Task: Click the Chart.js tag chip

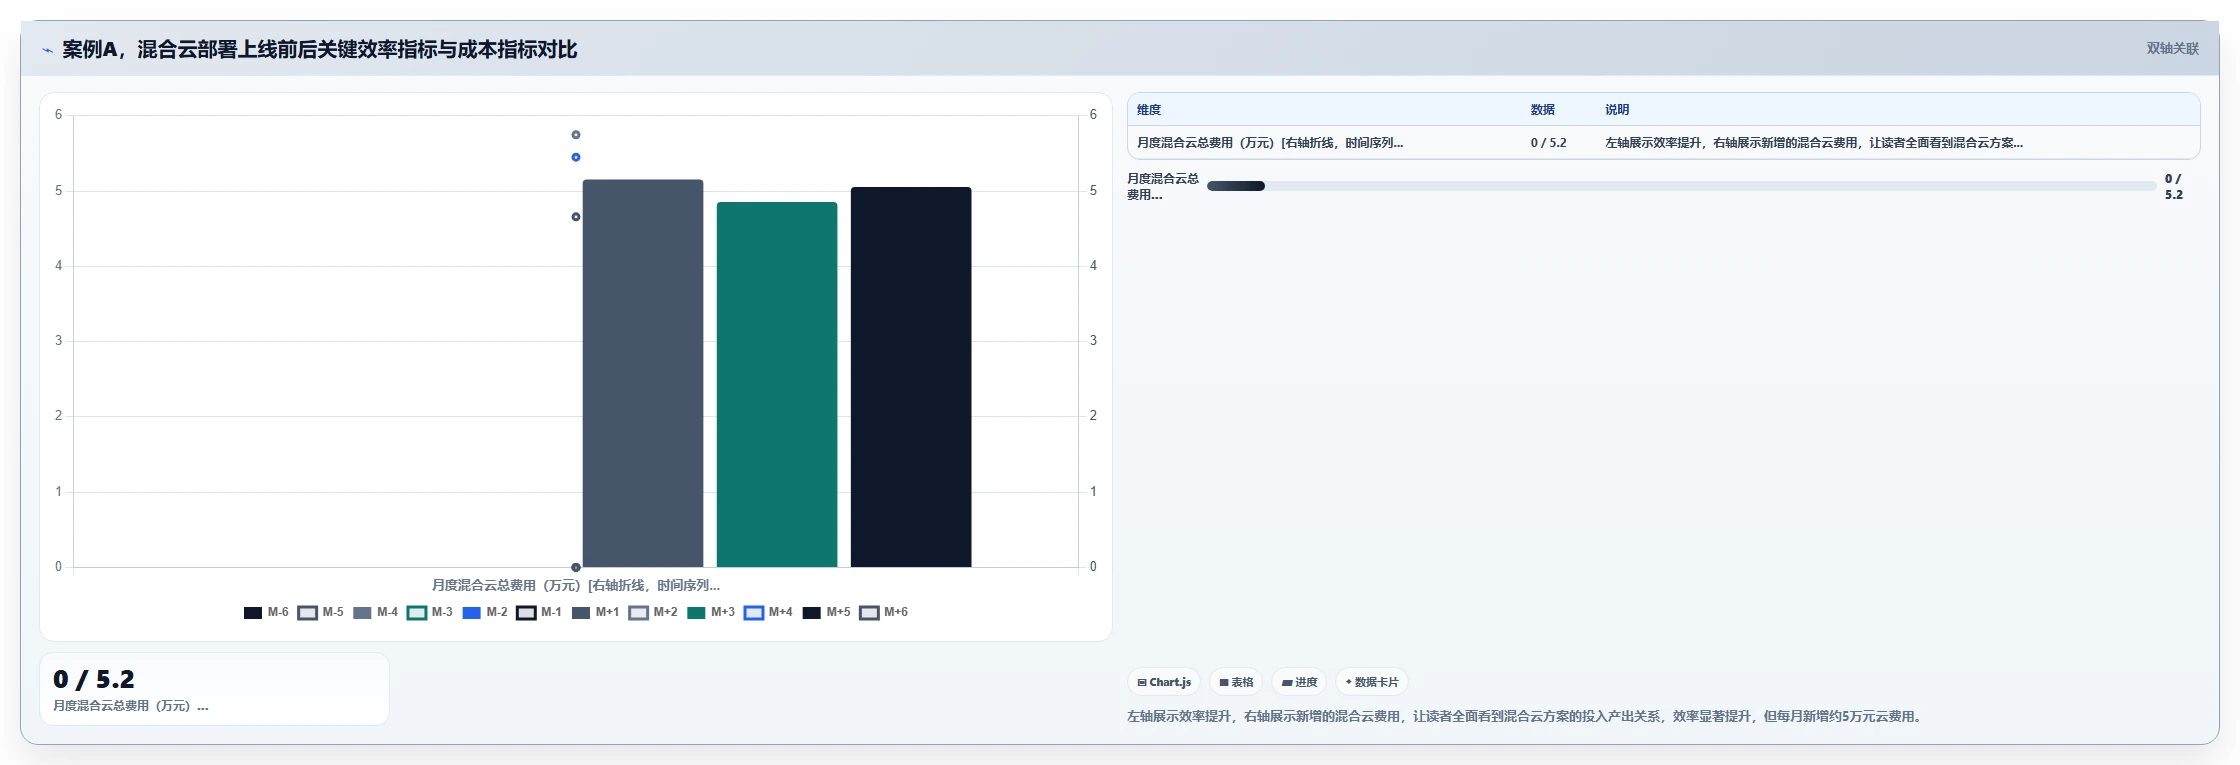Action: [1164, 682]
